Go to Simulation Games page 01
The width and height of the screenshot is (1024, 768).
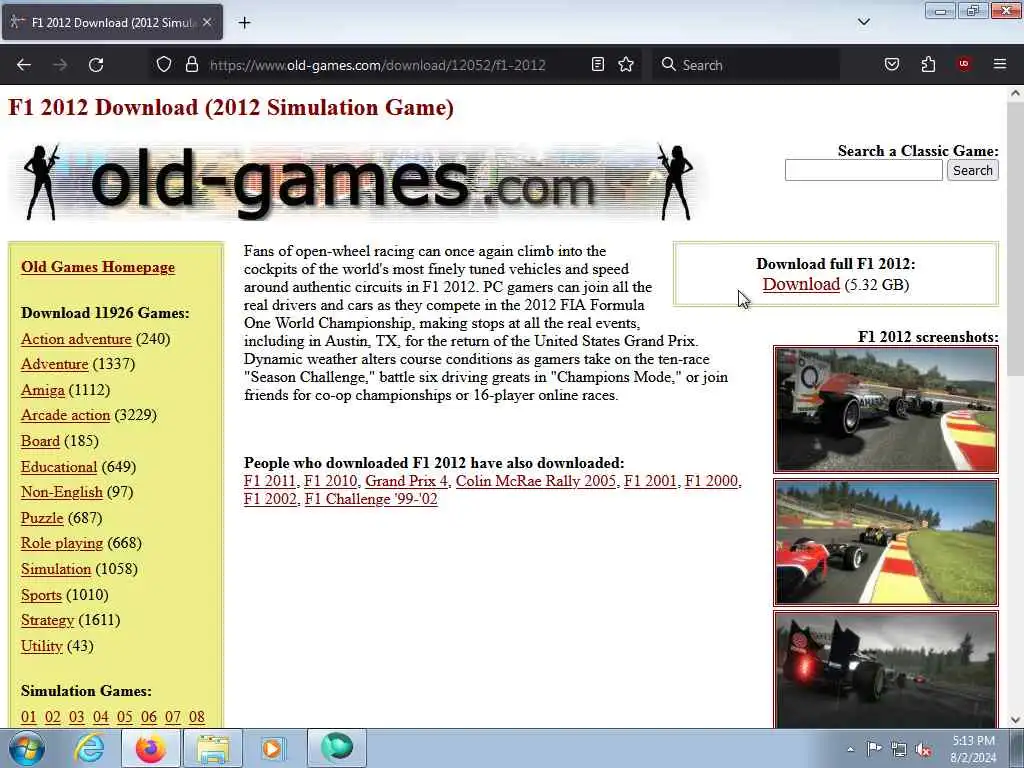pos(29,717)
